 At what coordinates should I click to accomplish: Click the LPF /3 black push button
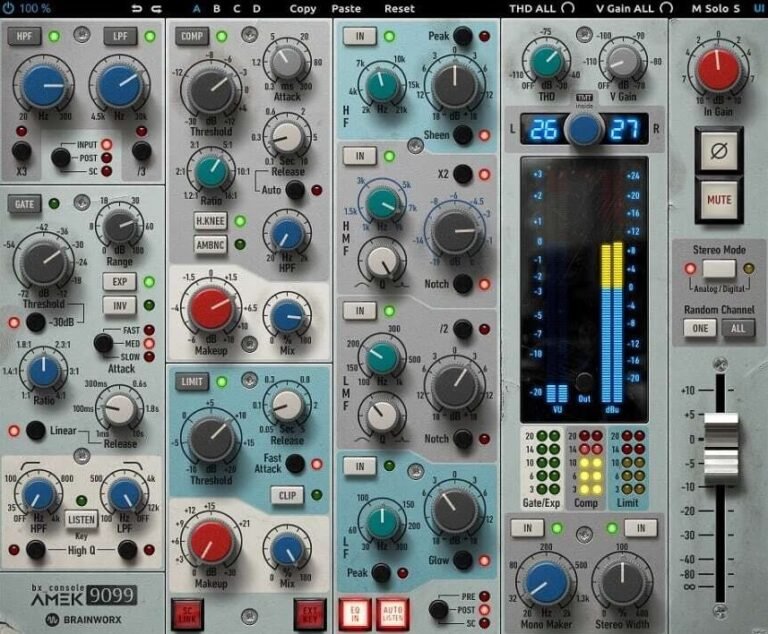click(141, 151)
